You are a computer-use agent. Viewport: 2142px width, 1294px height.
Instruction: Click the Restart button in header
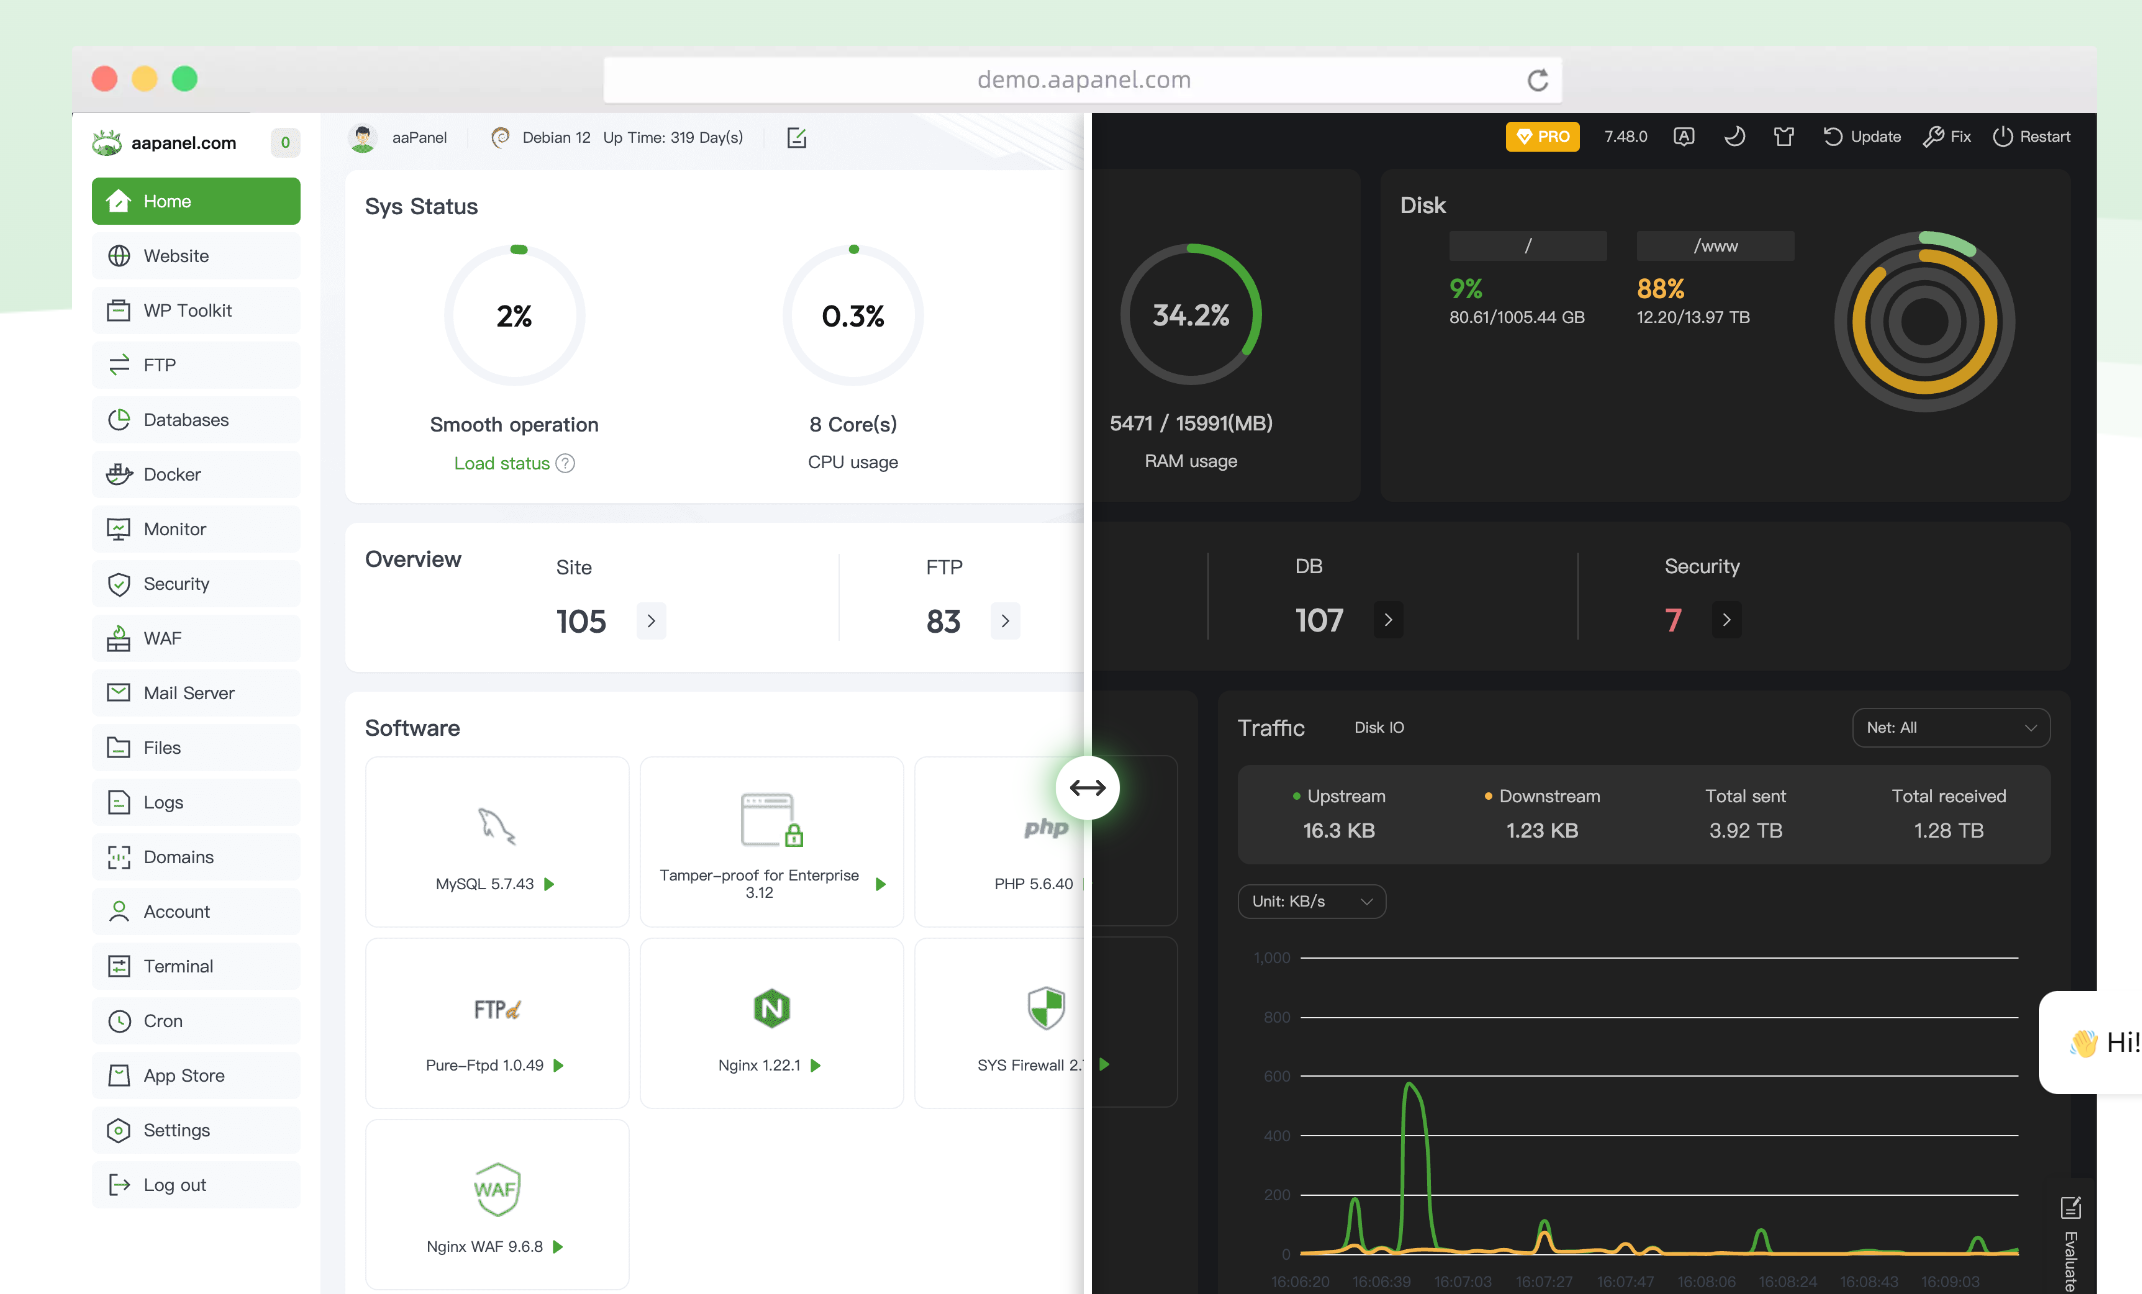click(2031, 137)
